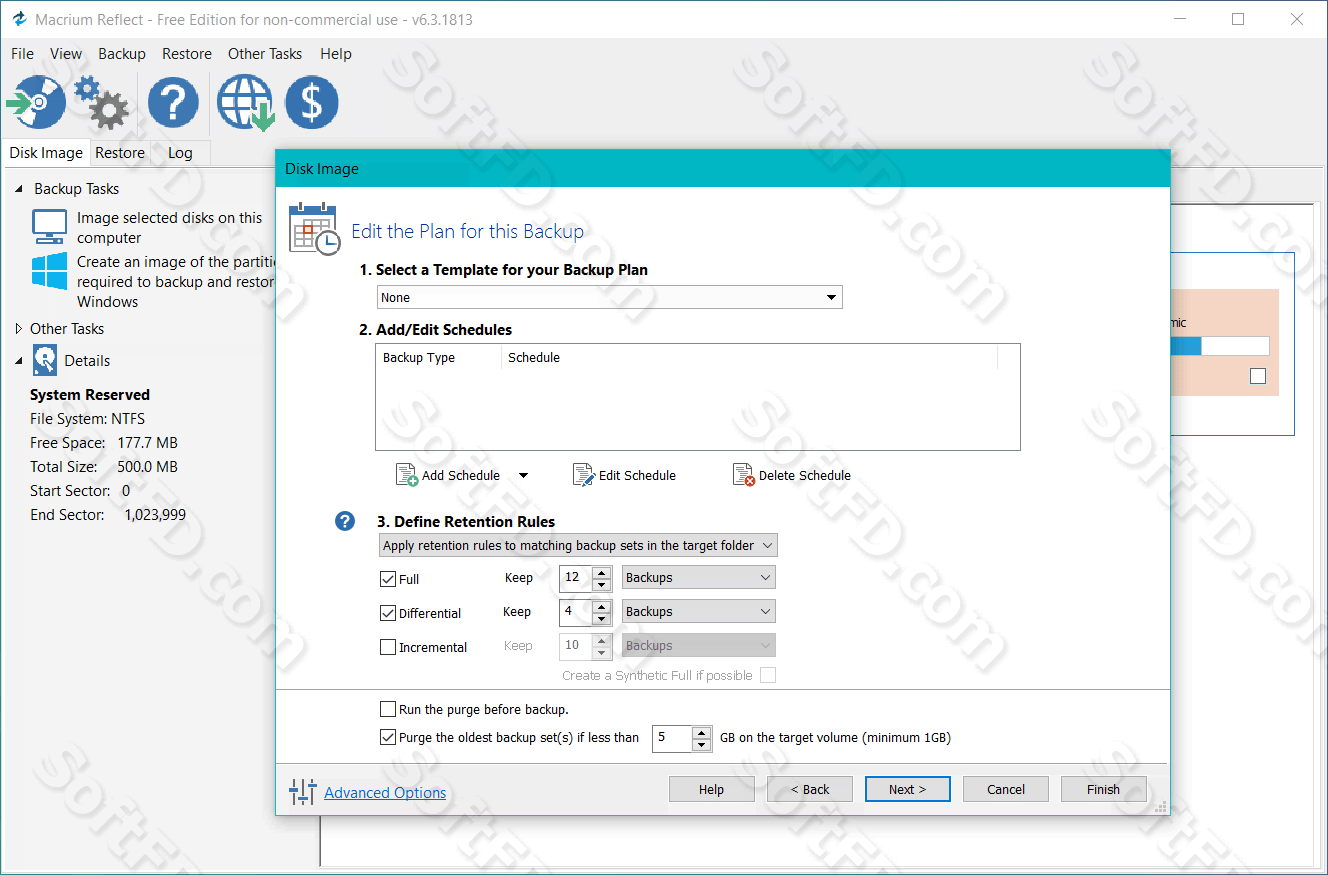Switch to the Disk Image tab

point(46,153)
